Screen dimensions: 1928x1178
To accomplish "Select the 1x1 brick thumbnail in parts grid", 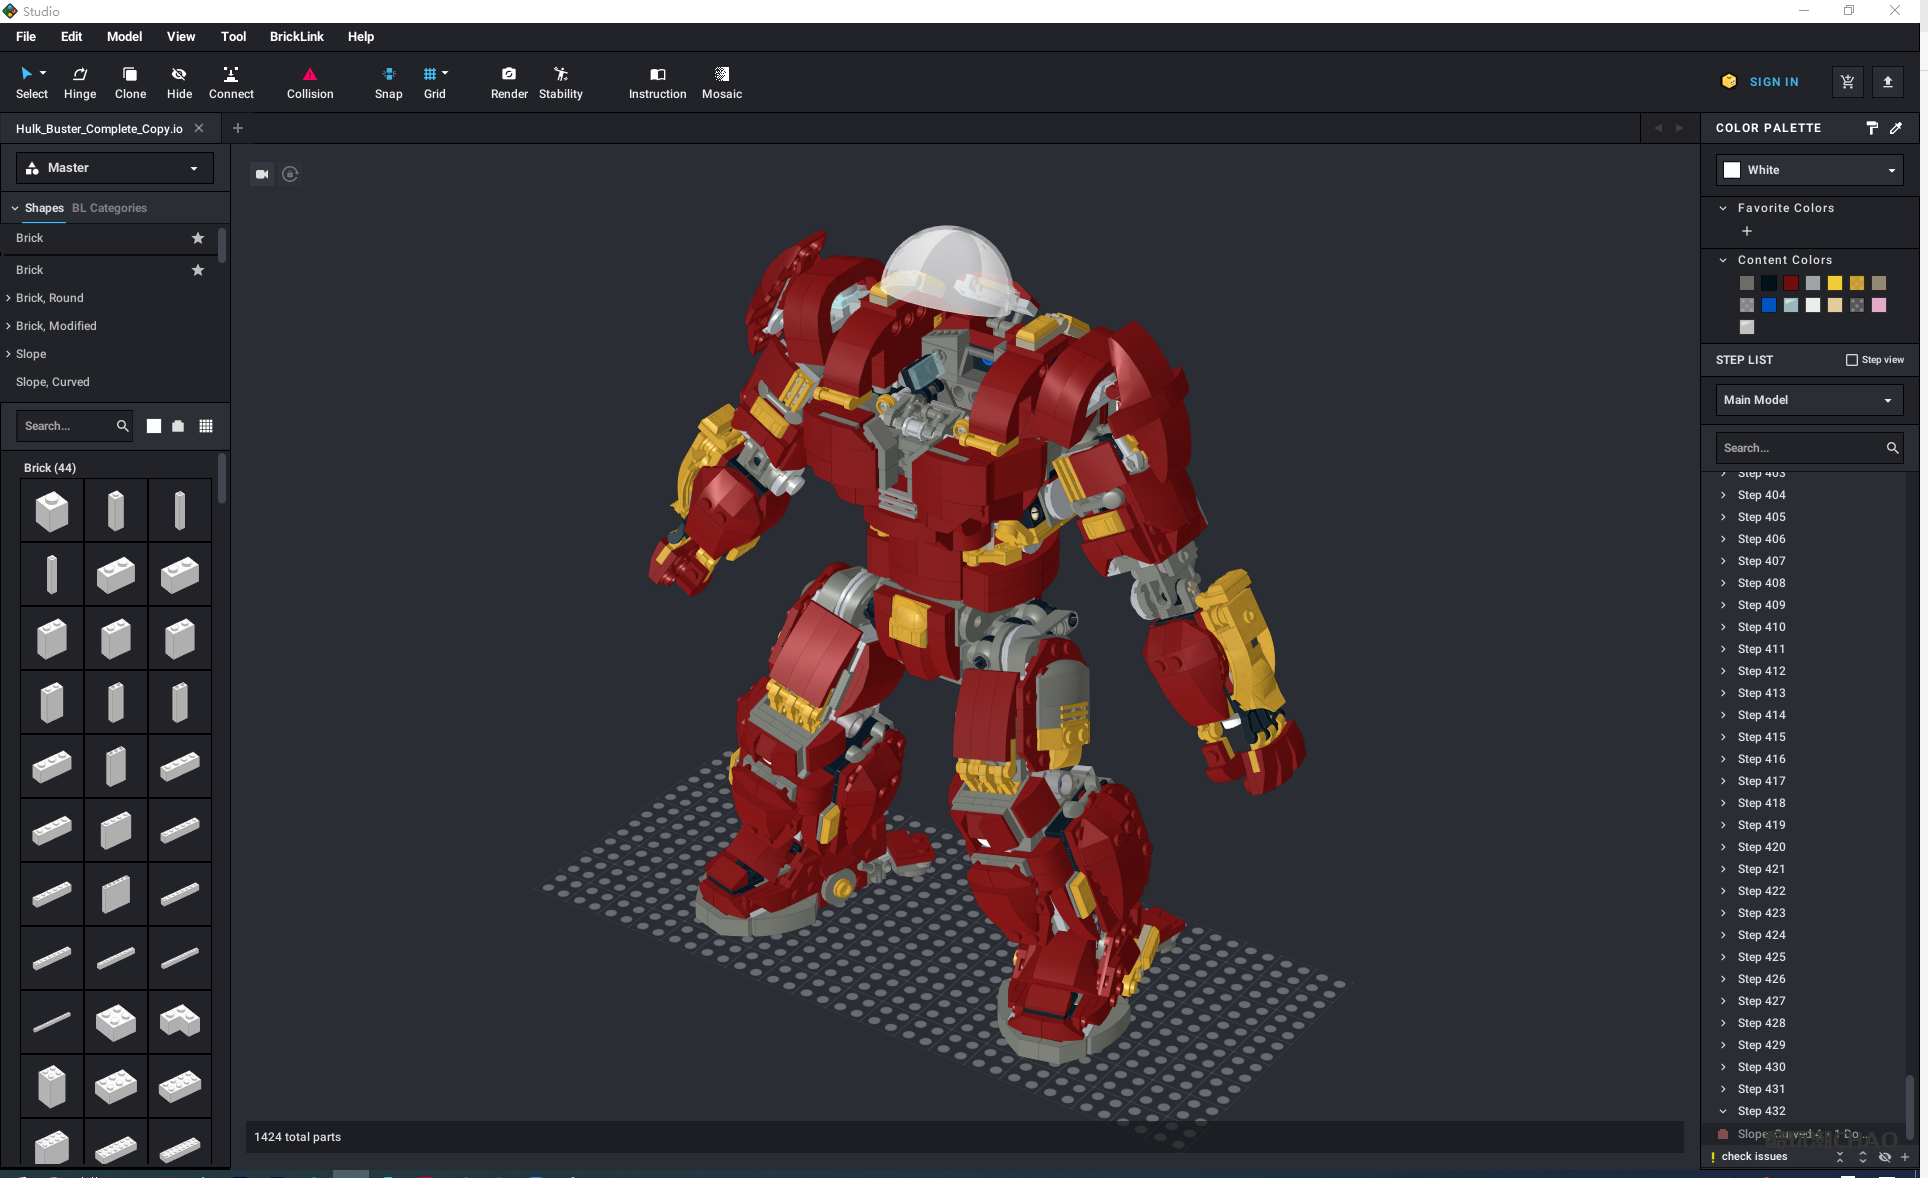I will tap(52, 511).
